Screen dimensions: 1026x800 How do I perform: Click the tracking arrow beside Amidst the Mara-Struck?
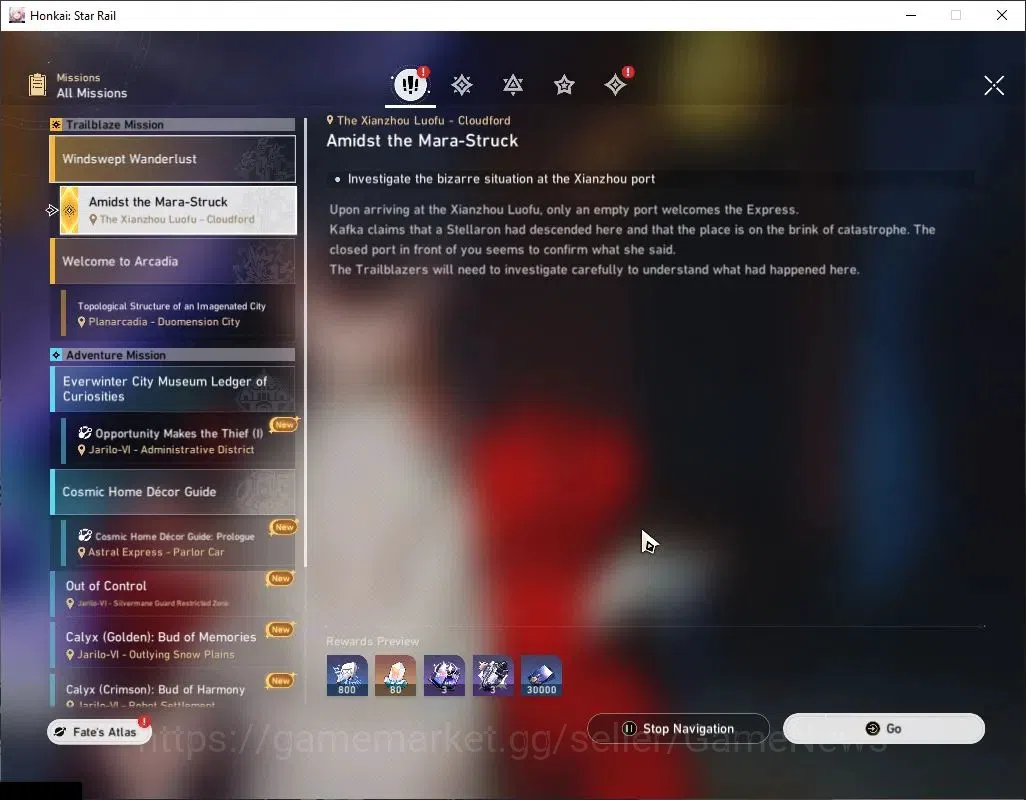point(52,210)
